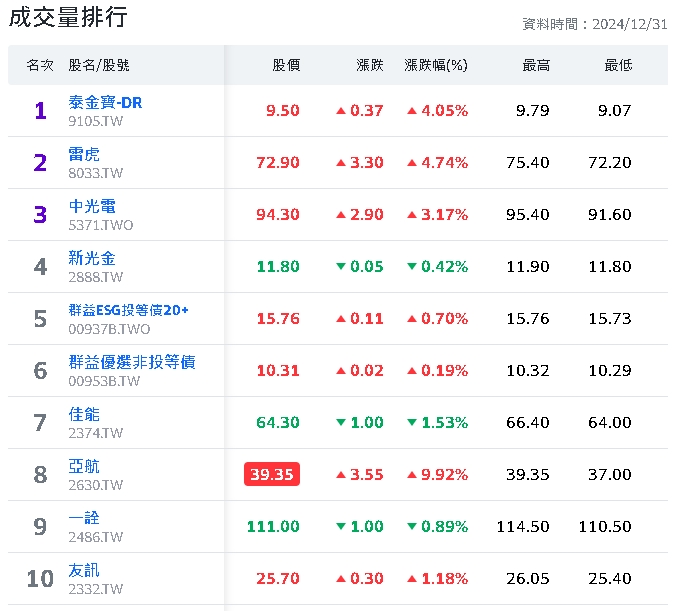The image size is (678, 611).
Task: Open the 中光電 stock link
Action: 92,206
